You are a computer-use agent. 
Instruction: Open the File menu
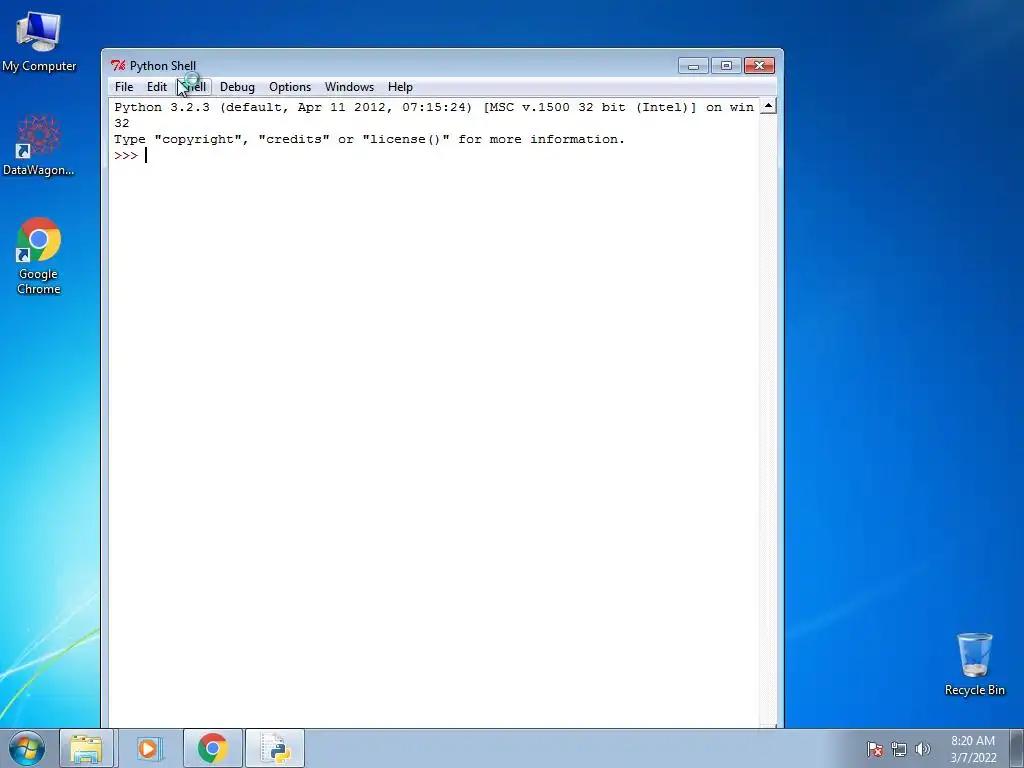click(x=124, y=87)
